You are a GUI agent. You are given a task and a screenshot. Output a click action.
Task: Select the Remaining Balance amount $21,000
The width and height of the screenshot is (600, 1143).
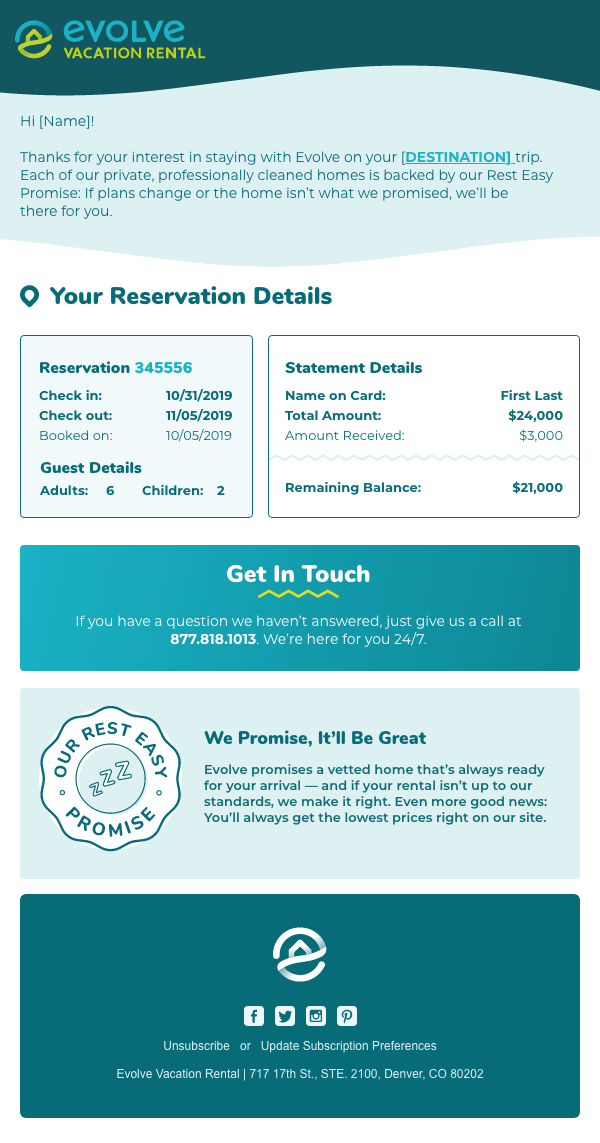(537, 488)
